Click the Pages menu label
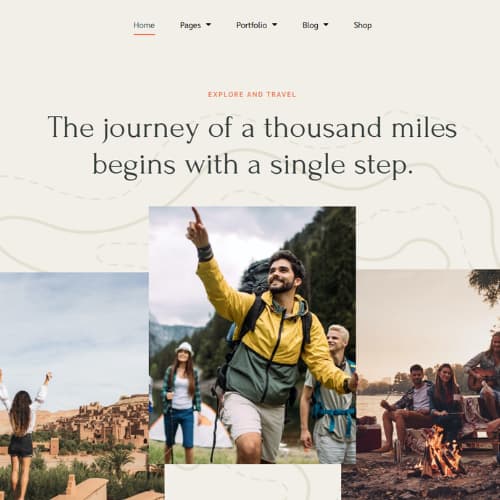Image resolution: width=500 pixels, height=500 pixels. pyautogui.click(x=190, y=25)
